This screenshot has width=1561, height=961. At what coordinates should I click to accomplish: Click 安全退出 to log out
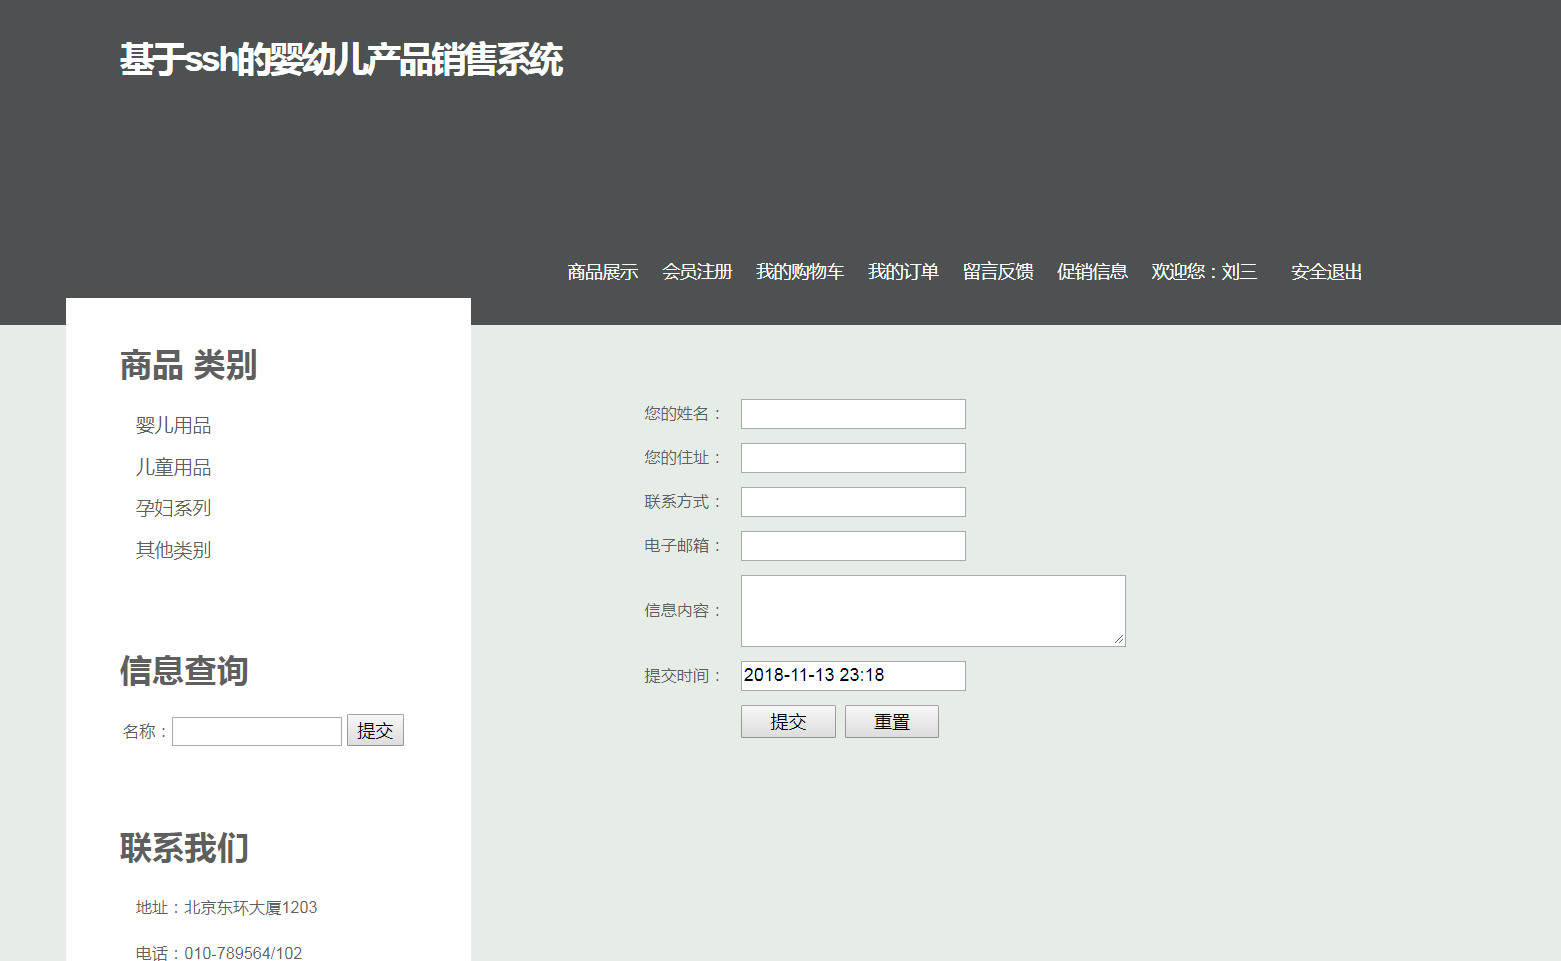[1326, 272]
